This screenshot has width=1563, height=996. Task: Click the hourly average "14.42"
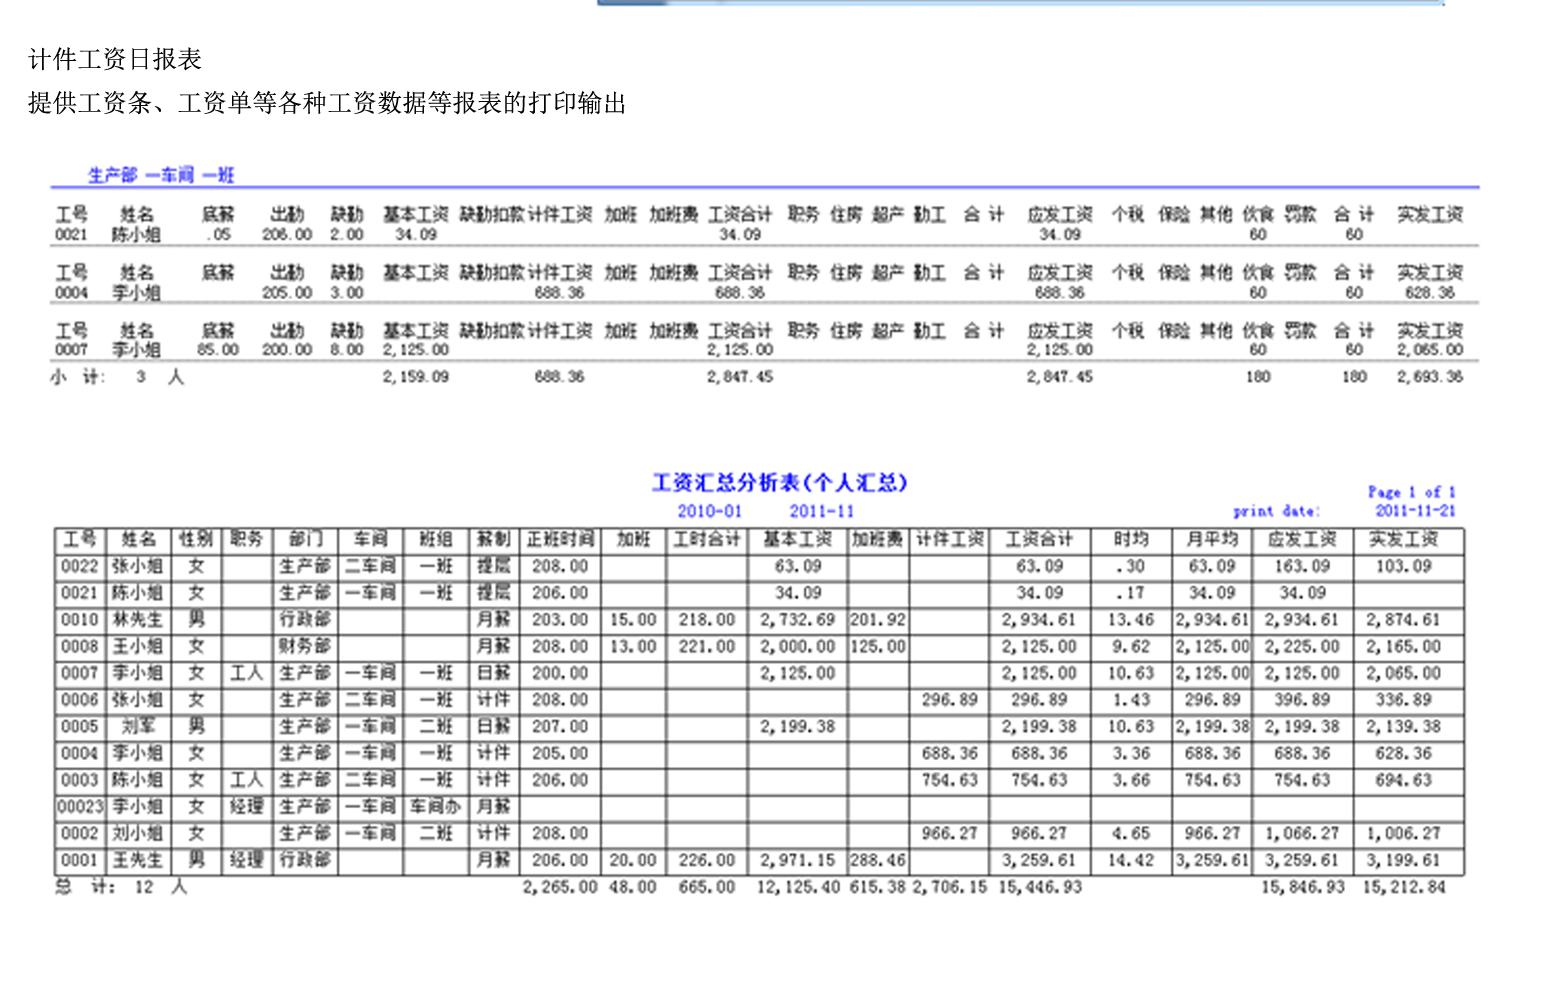1131,860
